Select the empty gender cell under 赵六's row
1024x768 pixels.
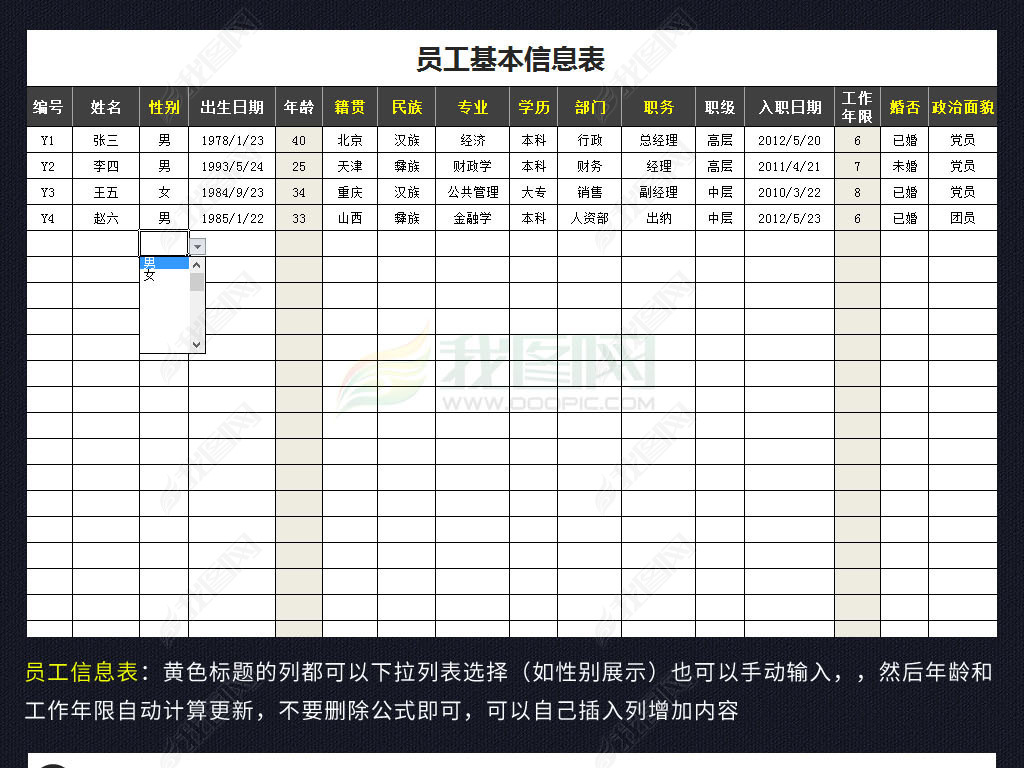[x=163, y=244]
